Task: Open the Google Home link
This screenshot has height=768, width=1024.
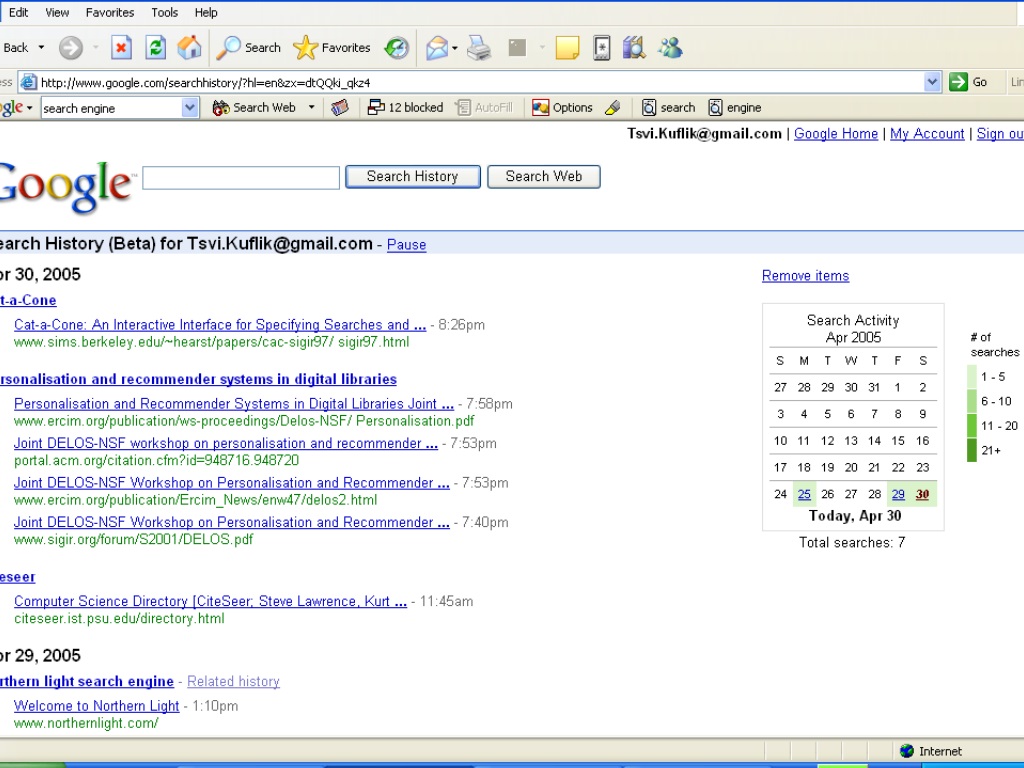Action: (x=836, y=134)
